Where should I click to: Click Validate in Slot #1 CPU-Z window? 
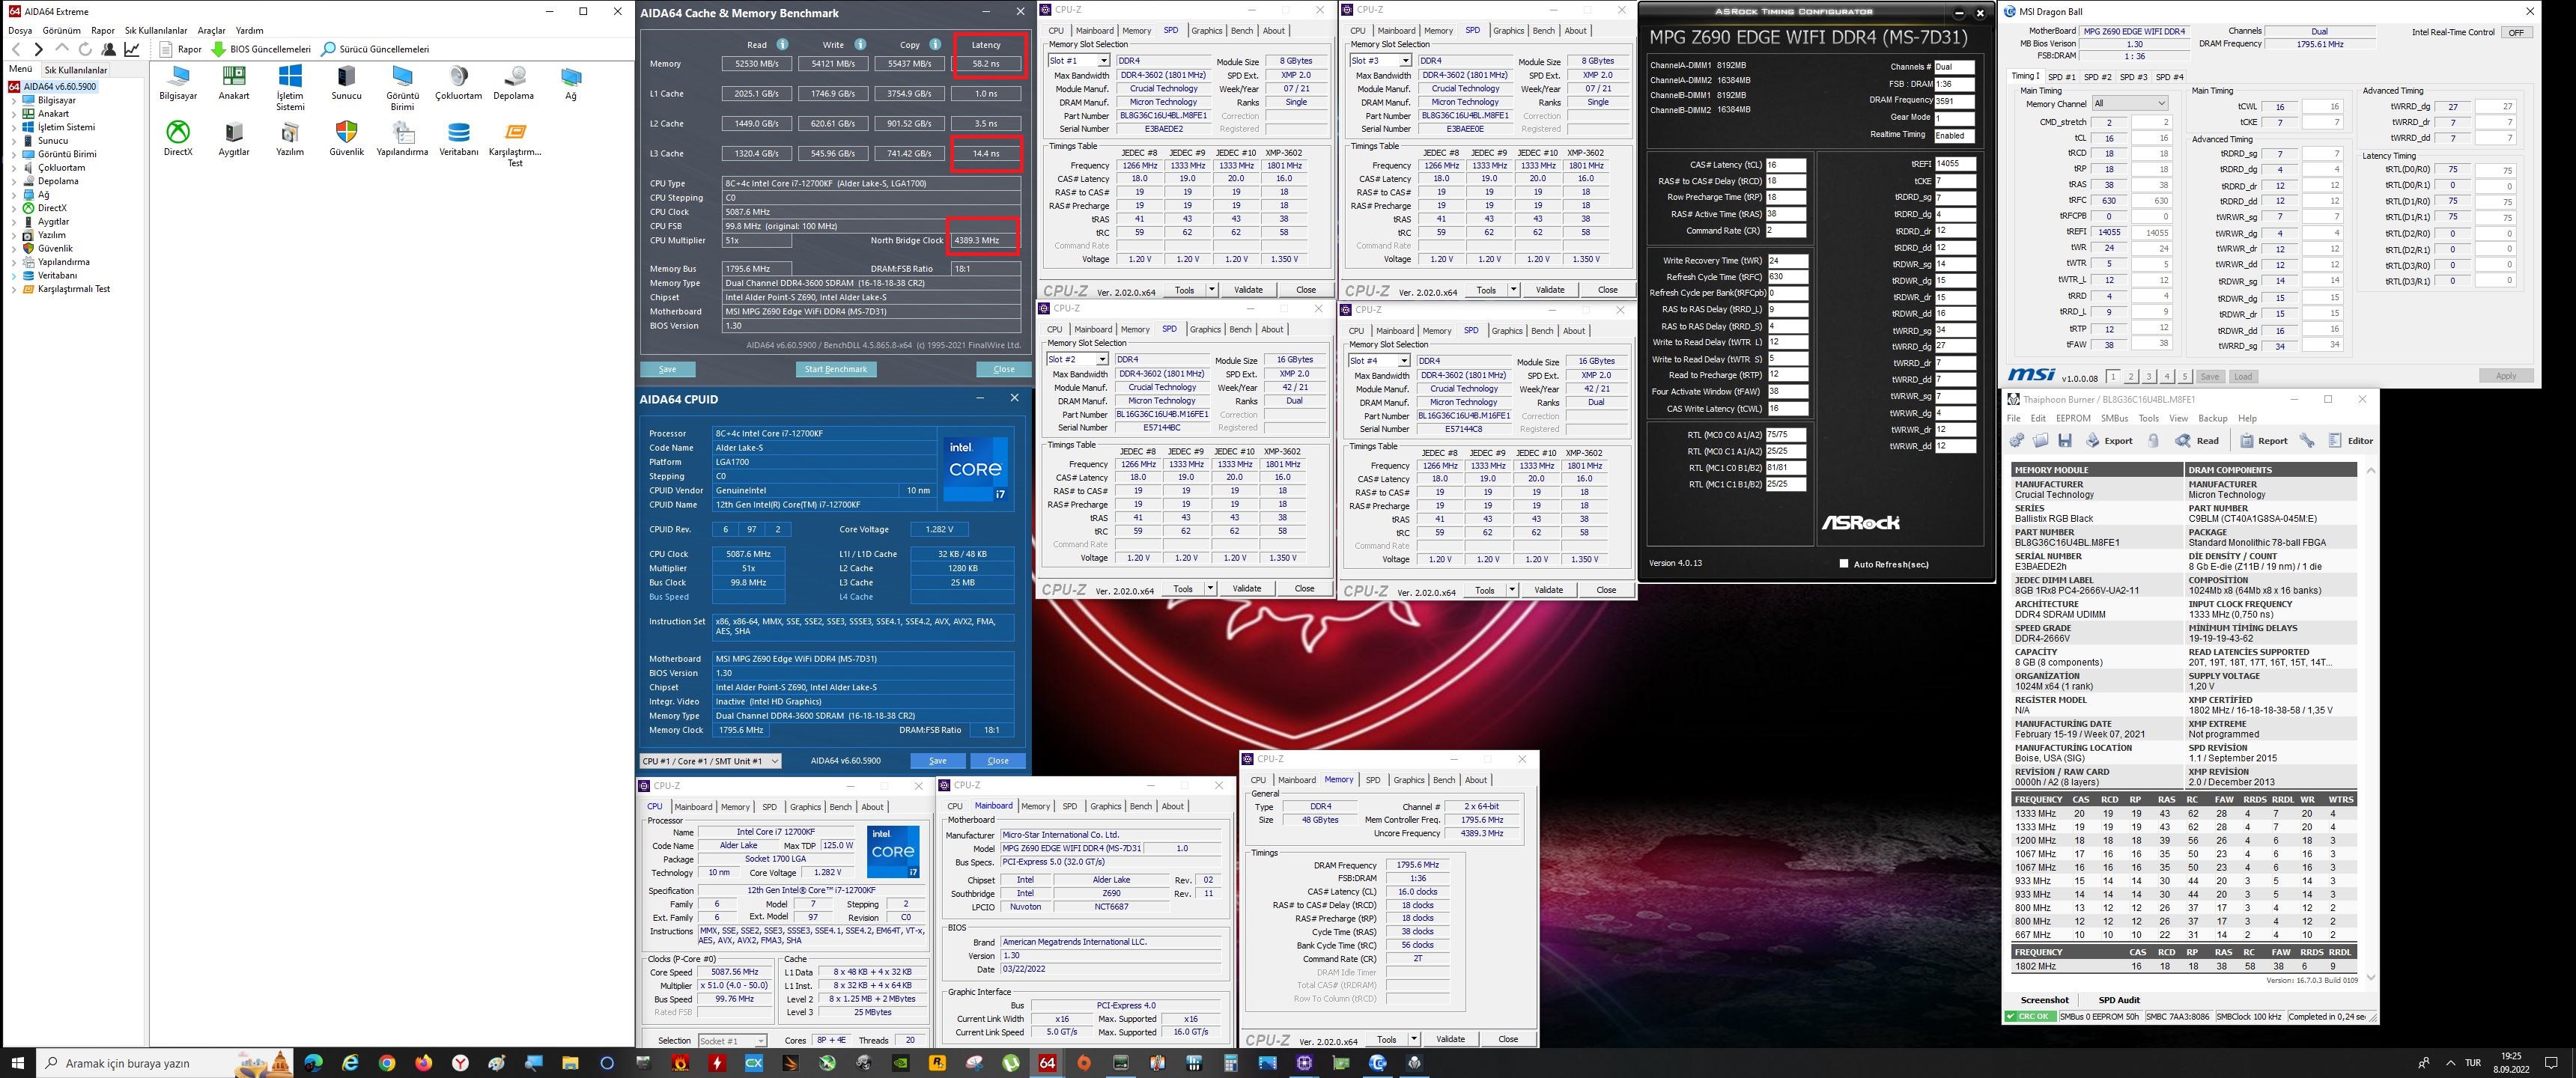point(1248,289)
